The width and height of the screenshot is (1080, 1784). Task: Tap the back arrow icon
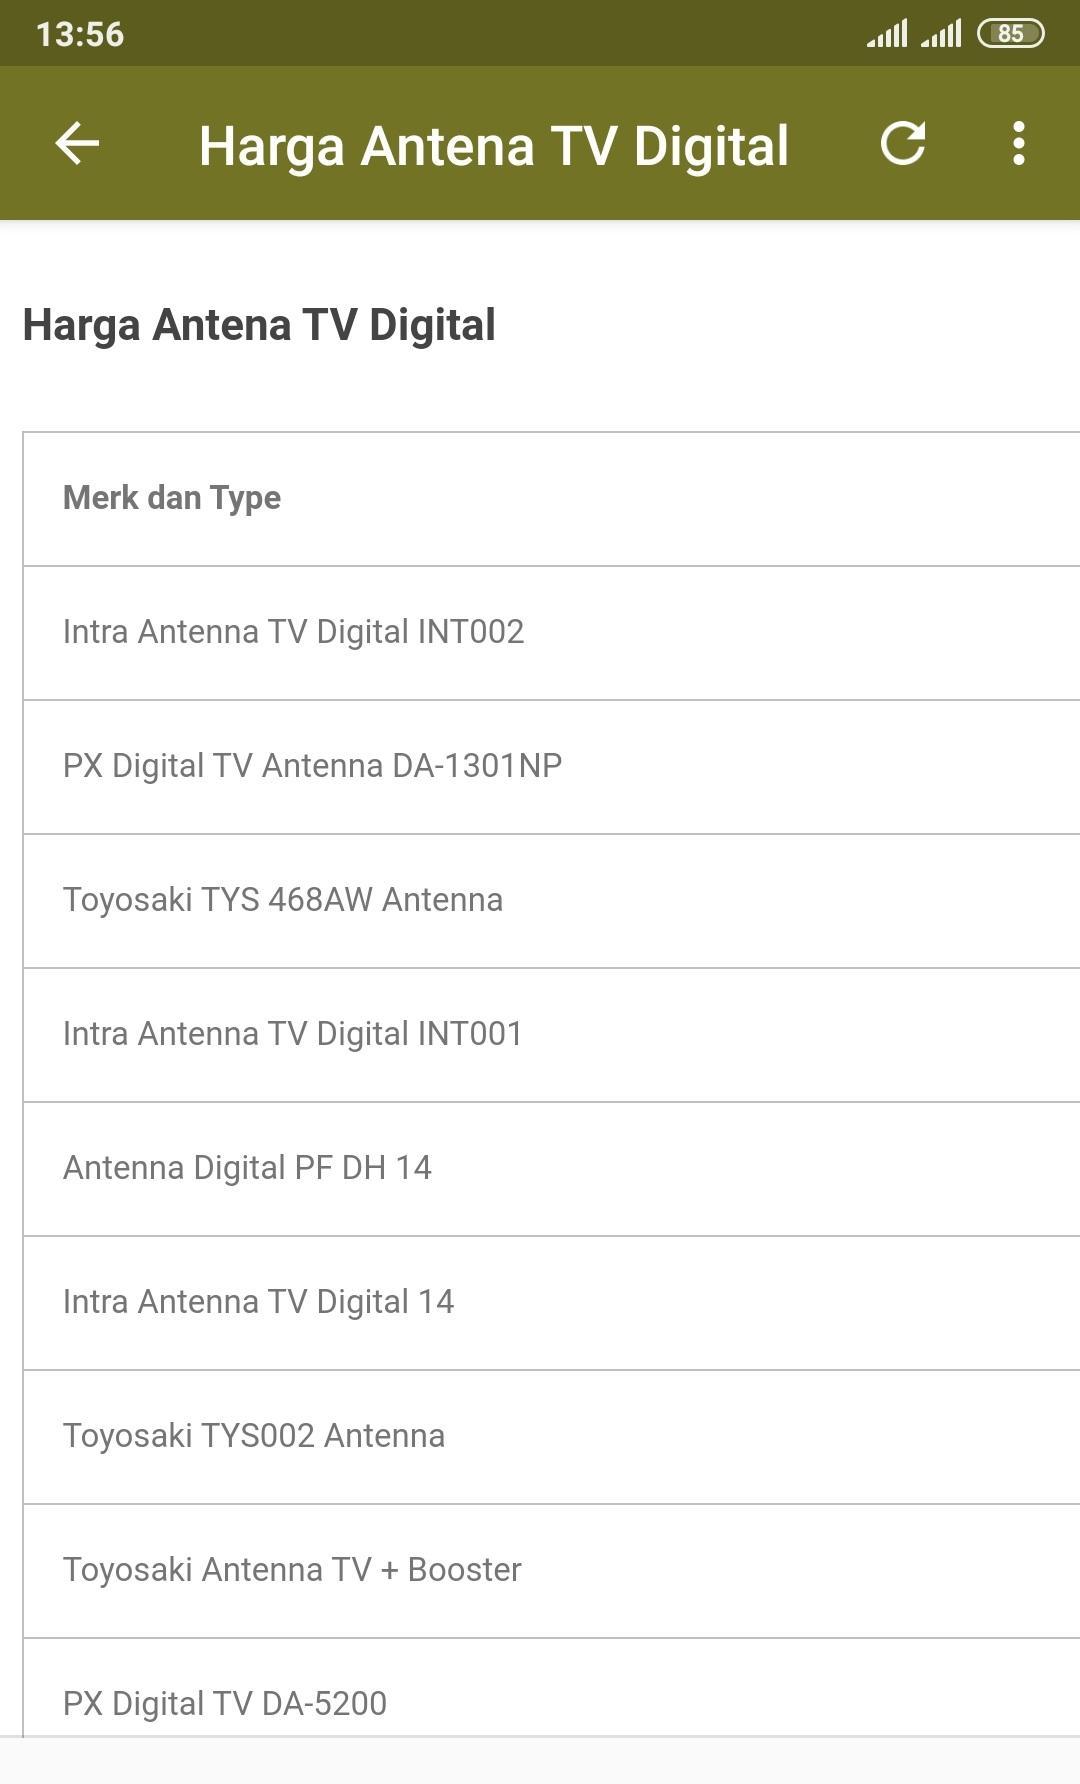tap(77, 143)
